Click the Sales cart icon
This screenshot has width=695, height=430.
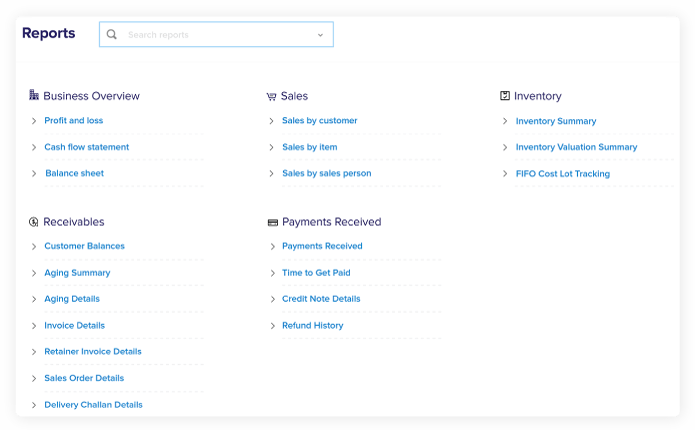[x=271, y=96]
